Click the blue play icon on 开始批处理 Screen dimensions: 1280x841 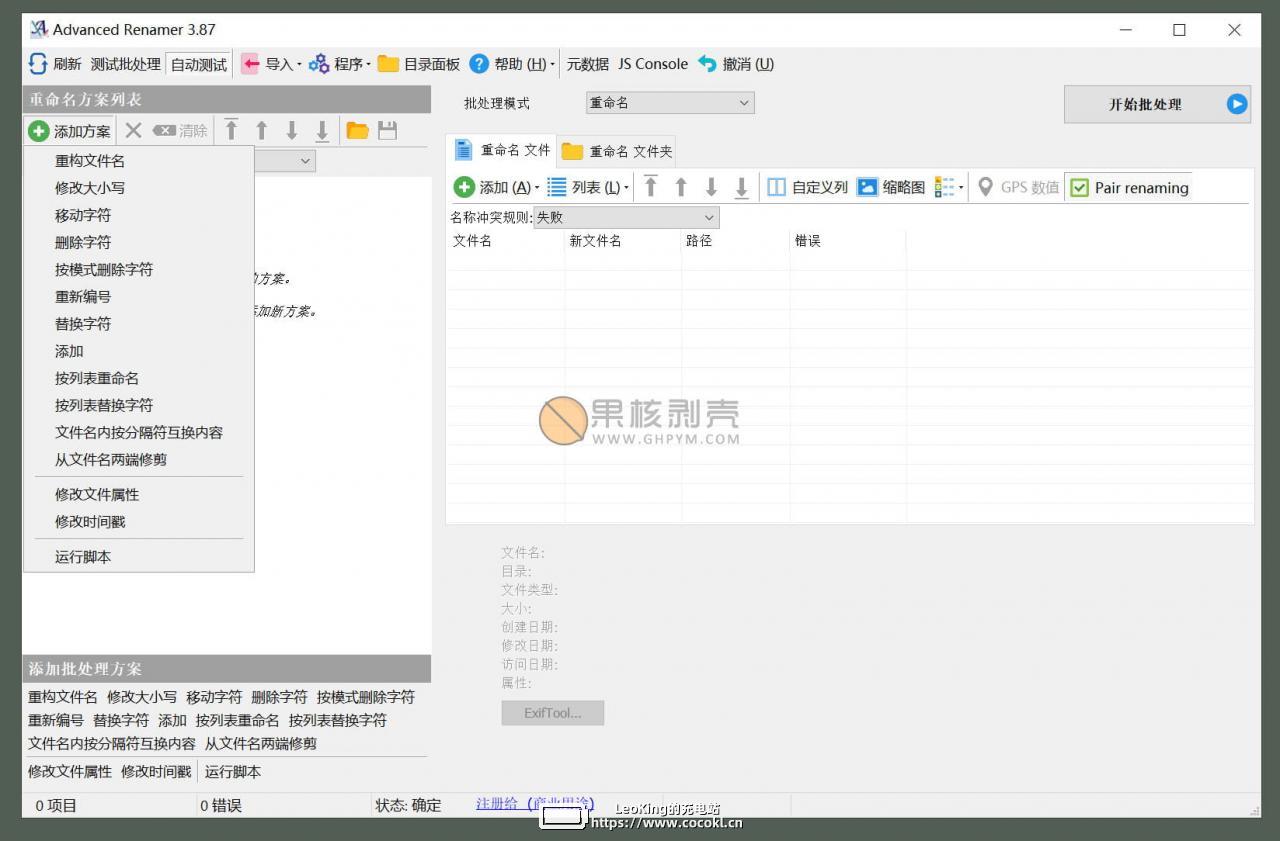pos(1237,104)
